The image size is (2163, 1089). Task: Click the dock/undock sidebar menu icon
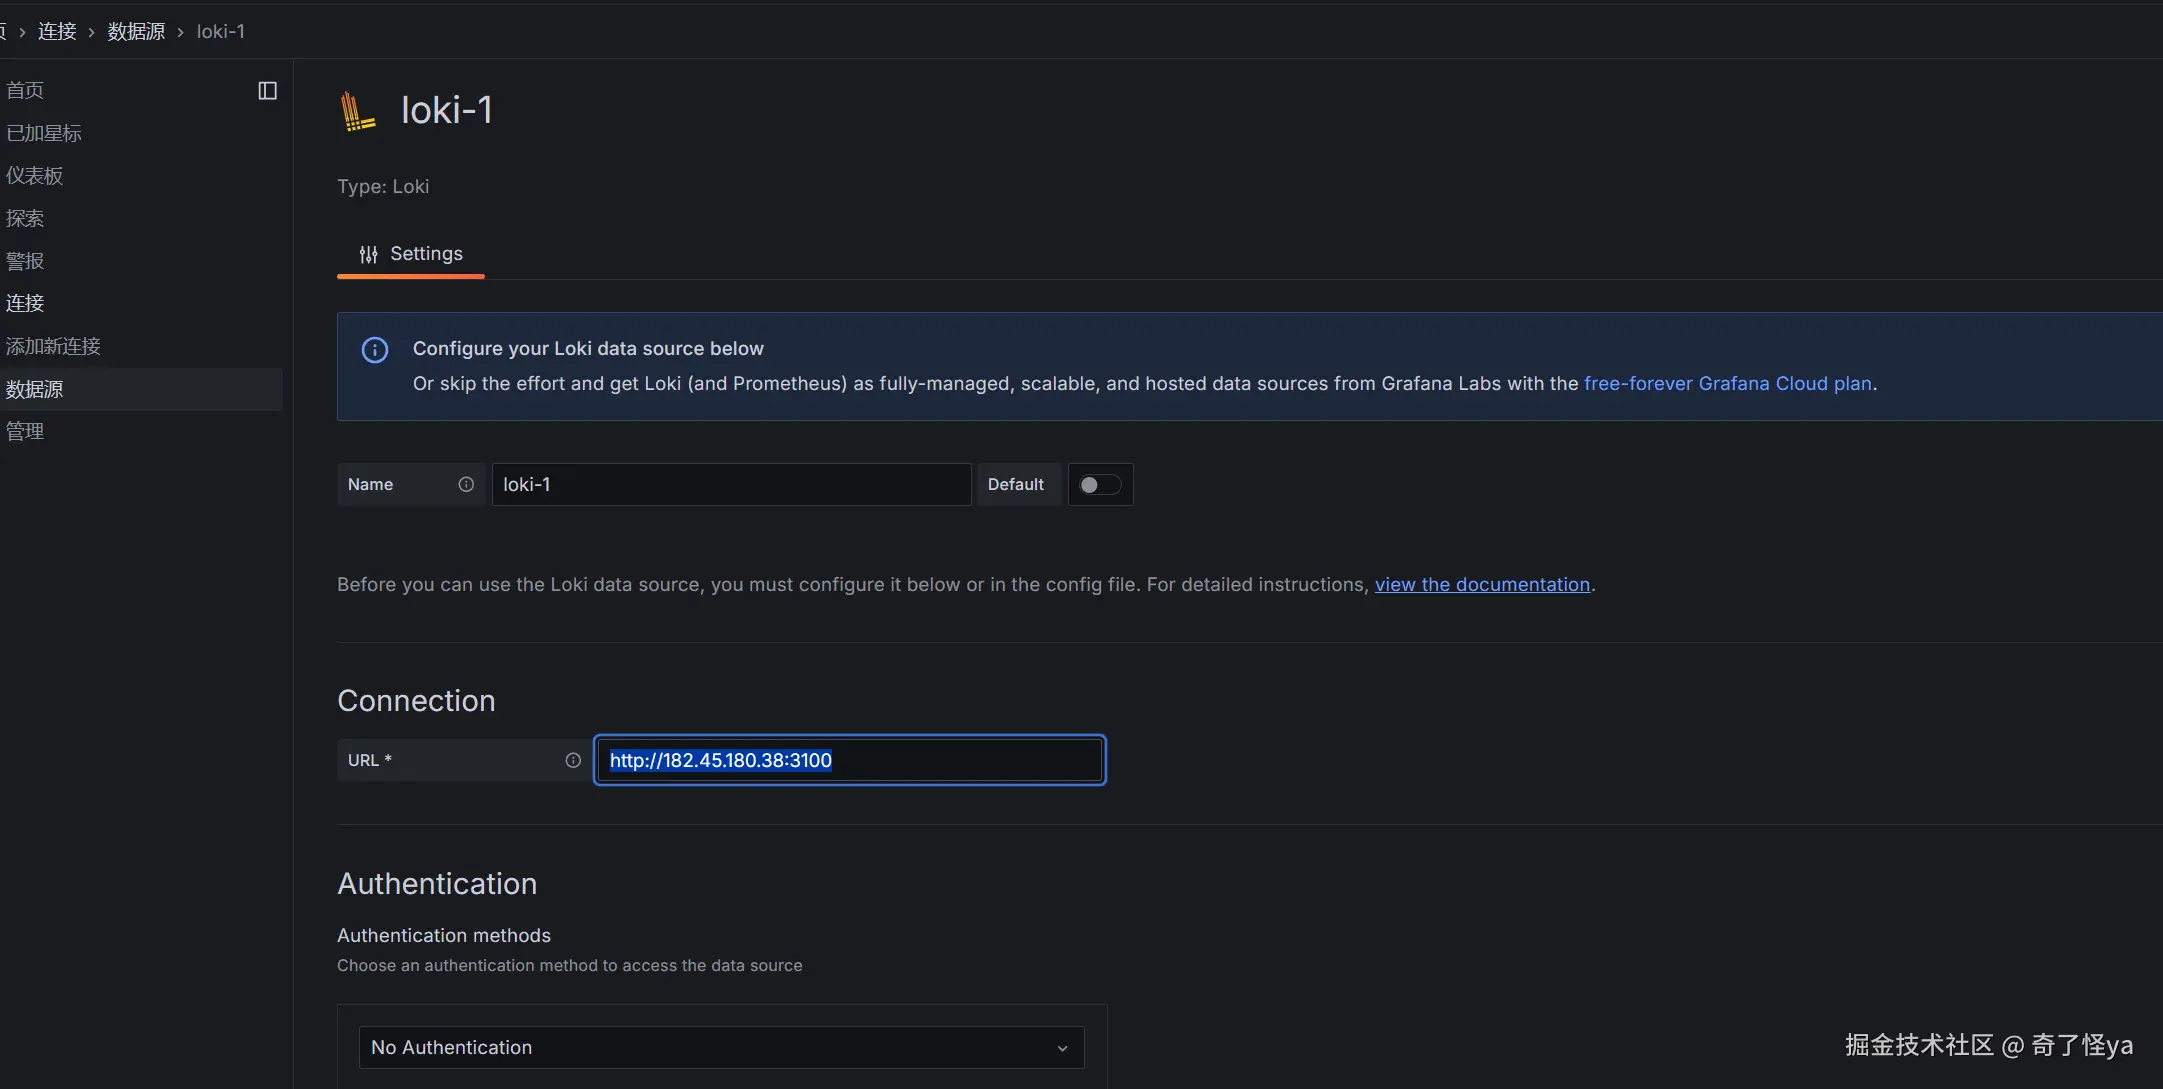267,91
